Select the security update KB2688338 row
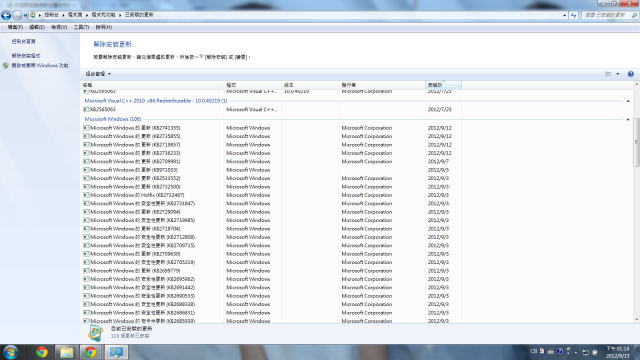 [271, 304]
